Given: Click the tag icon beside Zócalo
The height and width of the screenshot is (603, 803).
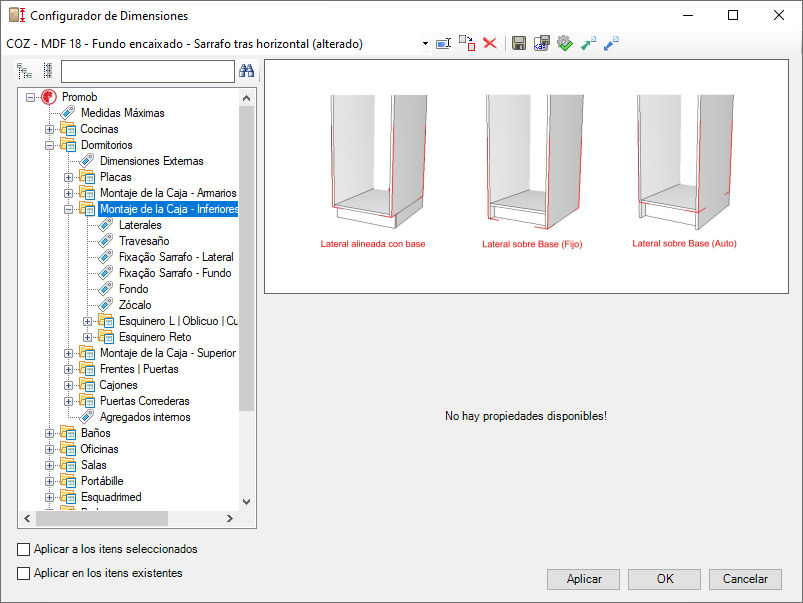Looking at the screenshot, I should (x=105, y=305).
